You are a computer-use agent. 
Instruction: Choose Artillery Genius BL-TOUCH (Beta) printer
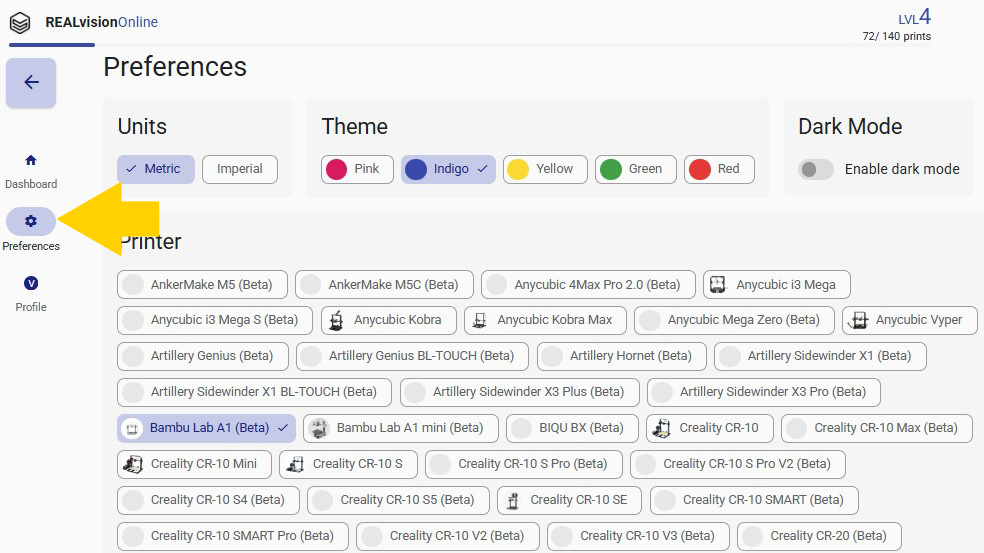[412, 356]
